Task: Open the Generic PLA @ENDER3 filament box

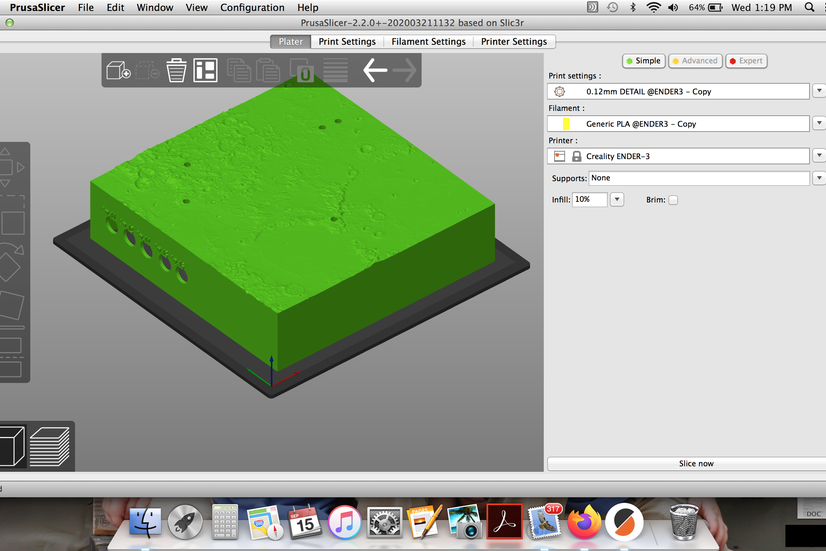Action: pyautogui.click(x=678, y=124)
